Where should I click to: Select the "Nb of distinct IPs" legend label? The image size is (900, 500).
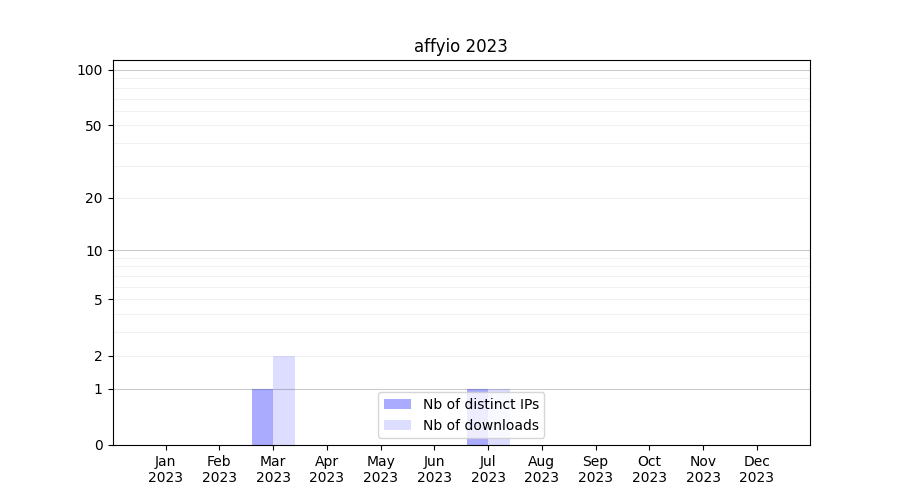(480, 404)
